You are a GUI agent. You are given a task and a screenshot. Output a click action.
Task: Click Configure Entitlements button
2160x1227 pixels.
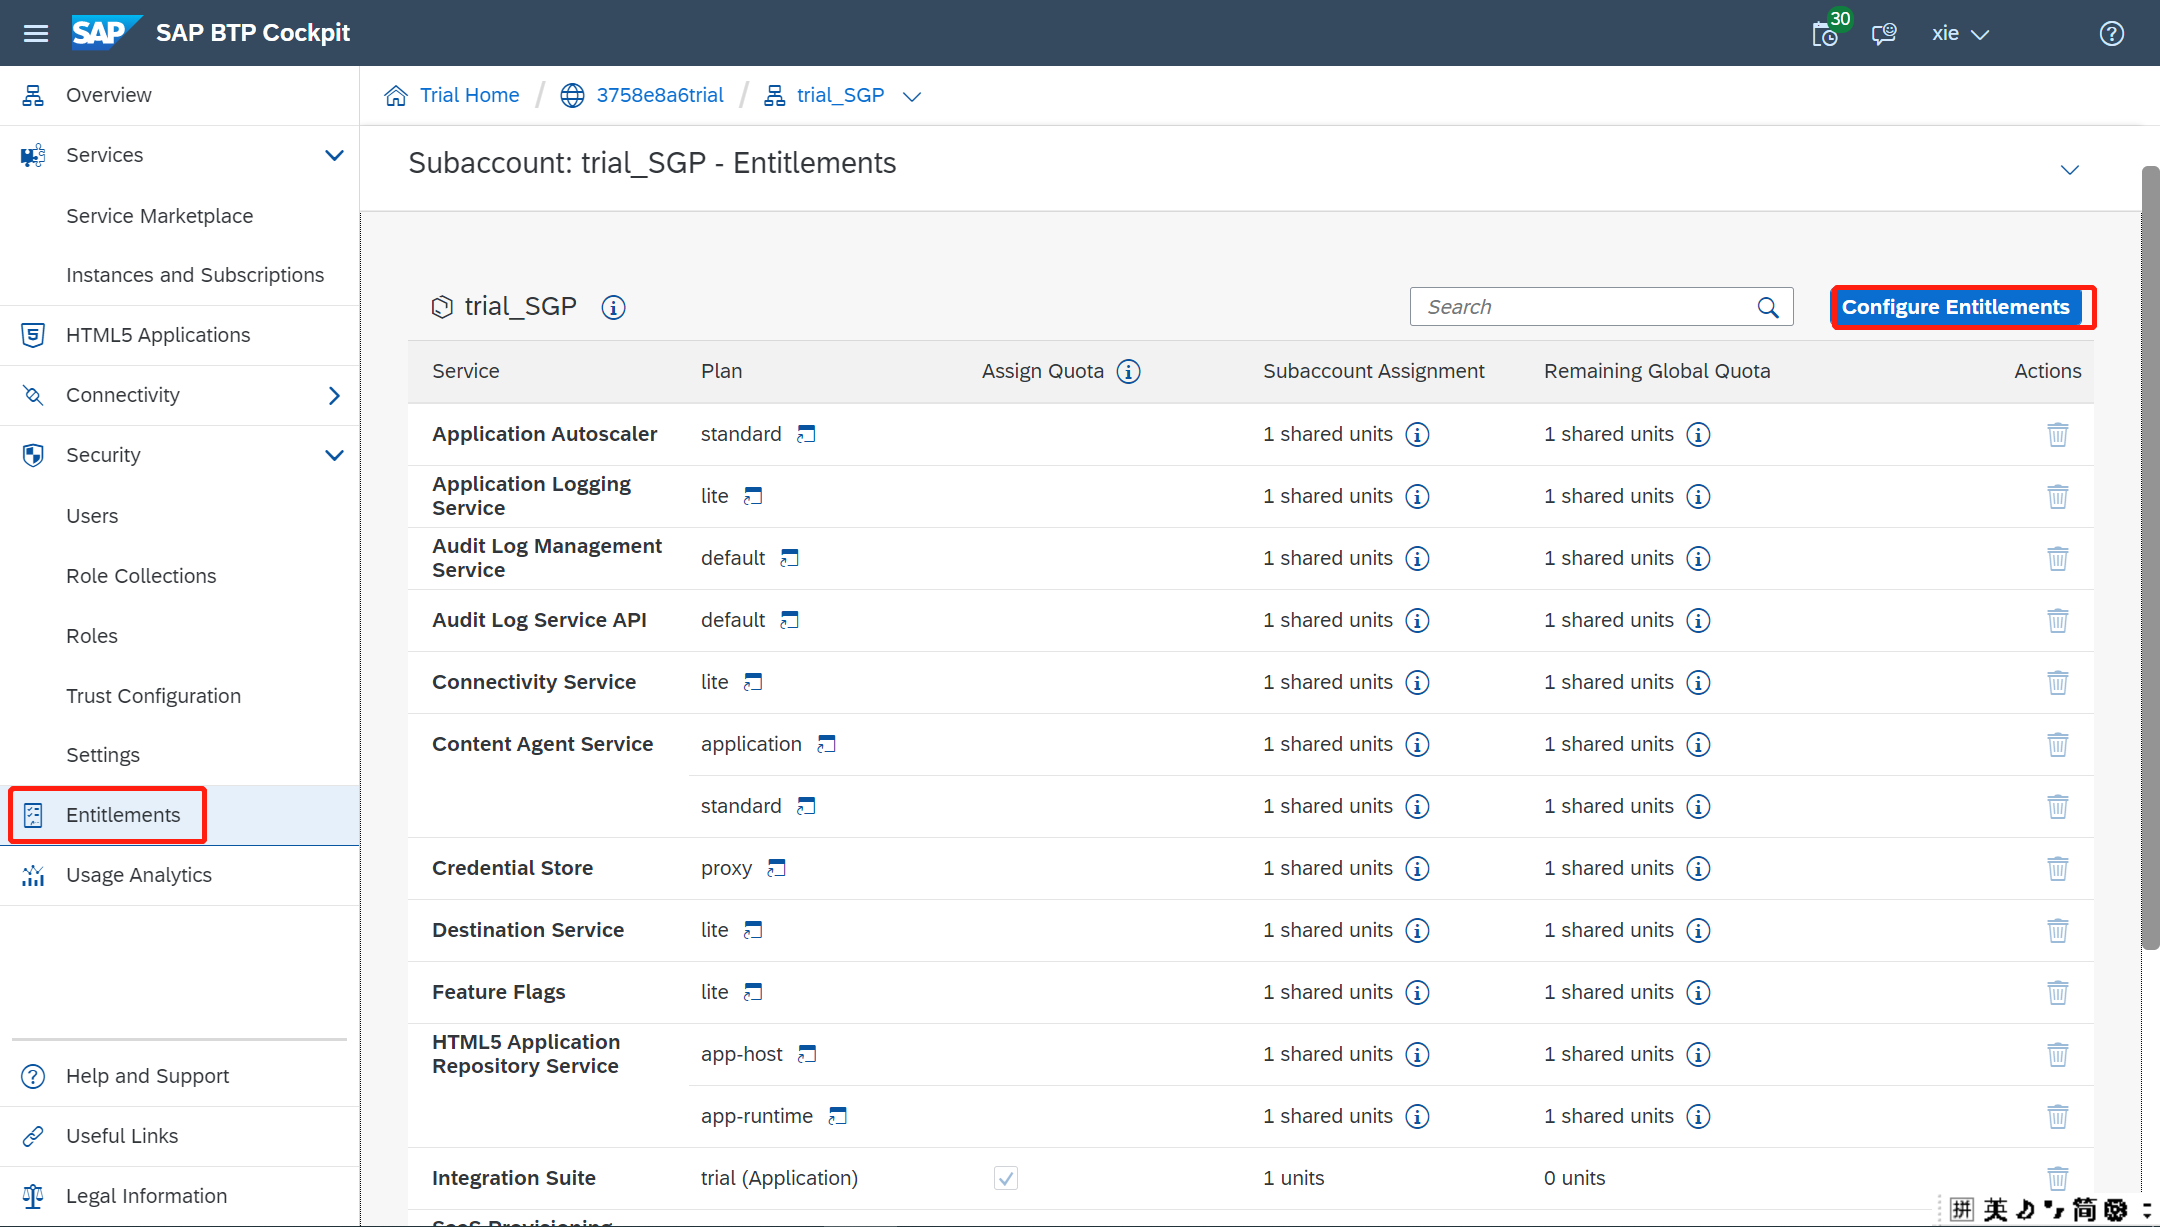[1956, 307]
